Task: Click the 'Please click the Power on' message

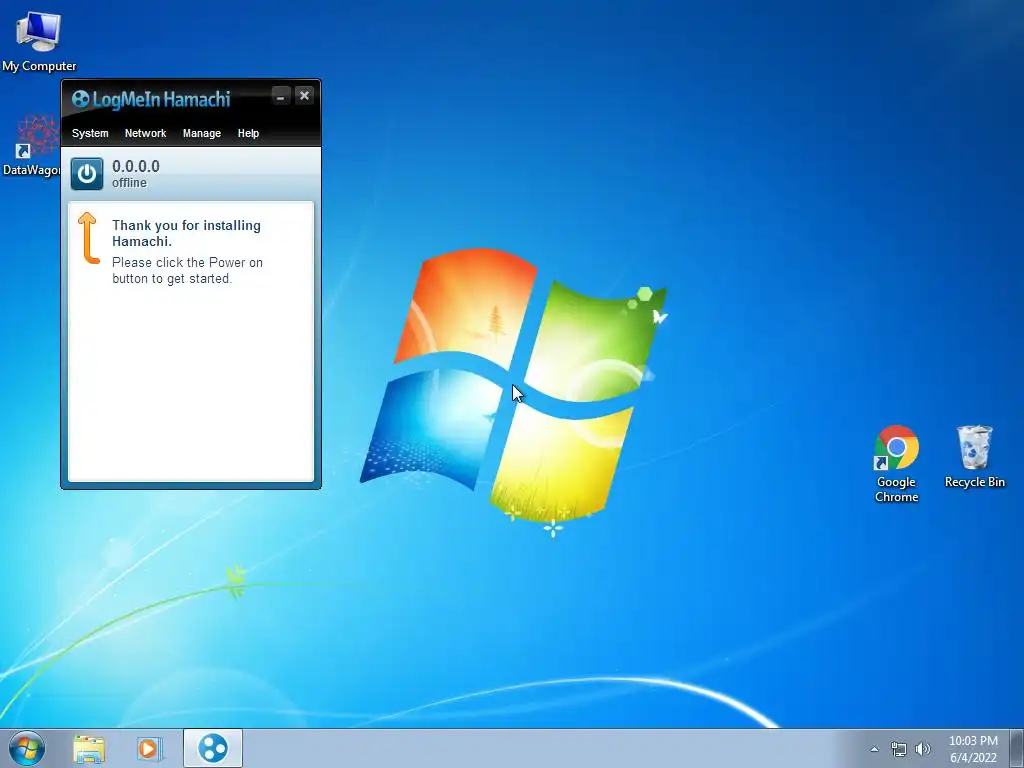Action: click(x=187, y=270)
